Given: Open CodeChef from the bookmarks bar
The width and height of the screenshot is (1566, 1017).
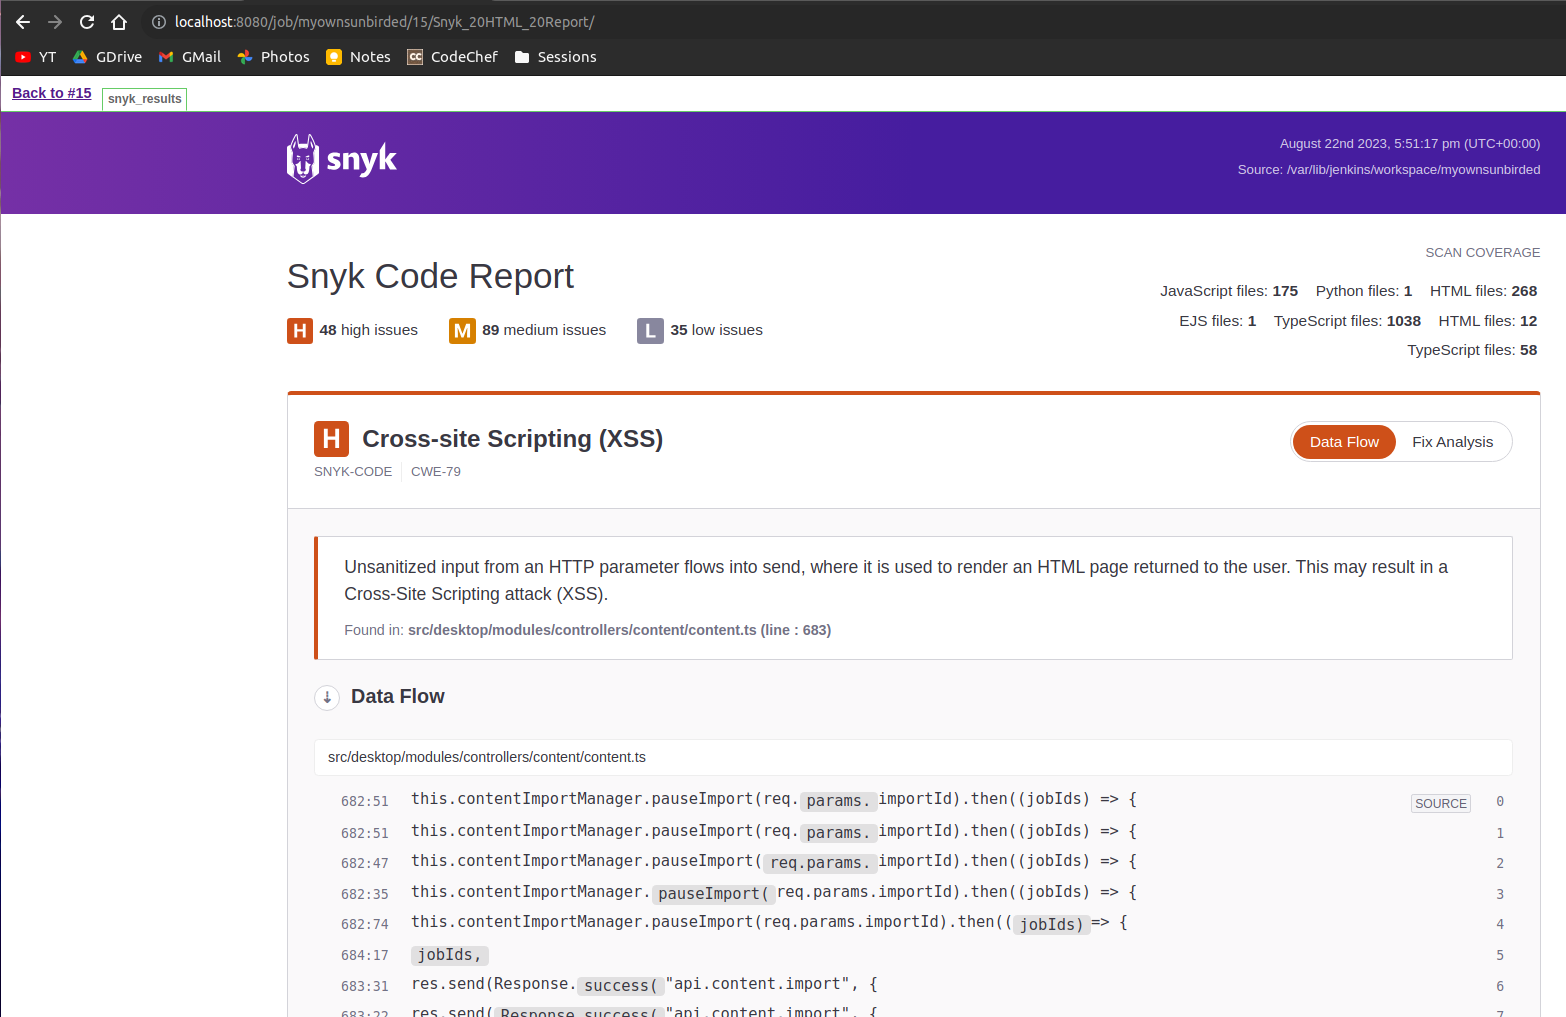Looking at the screenshot, I should [452, 57].
